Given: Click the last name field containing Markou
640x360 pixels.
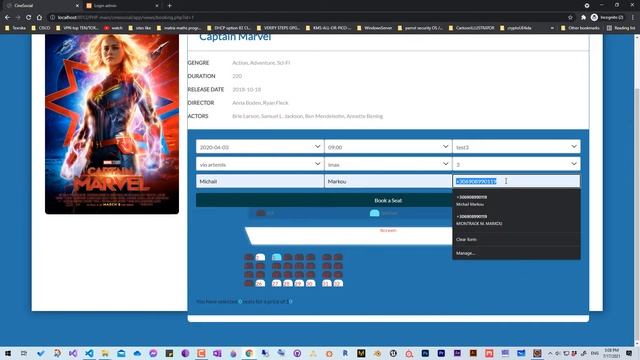Looking at the screenshot, I should 388,181.
